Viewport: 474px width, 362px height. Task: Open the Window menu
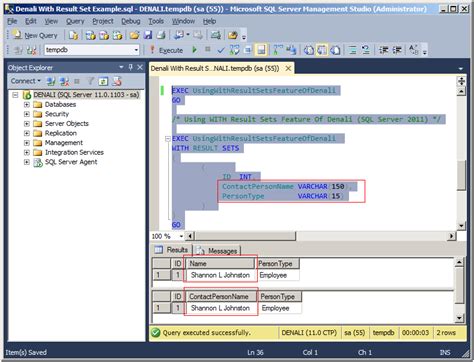(x=183, y=21)
